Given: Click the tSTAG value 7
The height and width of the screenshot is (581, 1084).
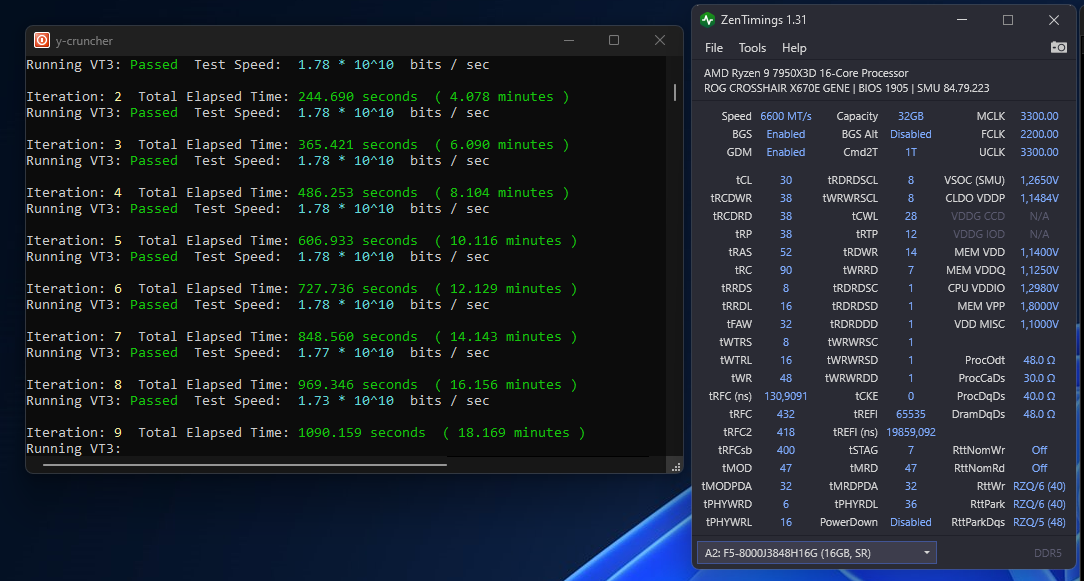Looking at the screenshot, I should click(x=910, y=450).
